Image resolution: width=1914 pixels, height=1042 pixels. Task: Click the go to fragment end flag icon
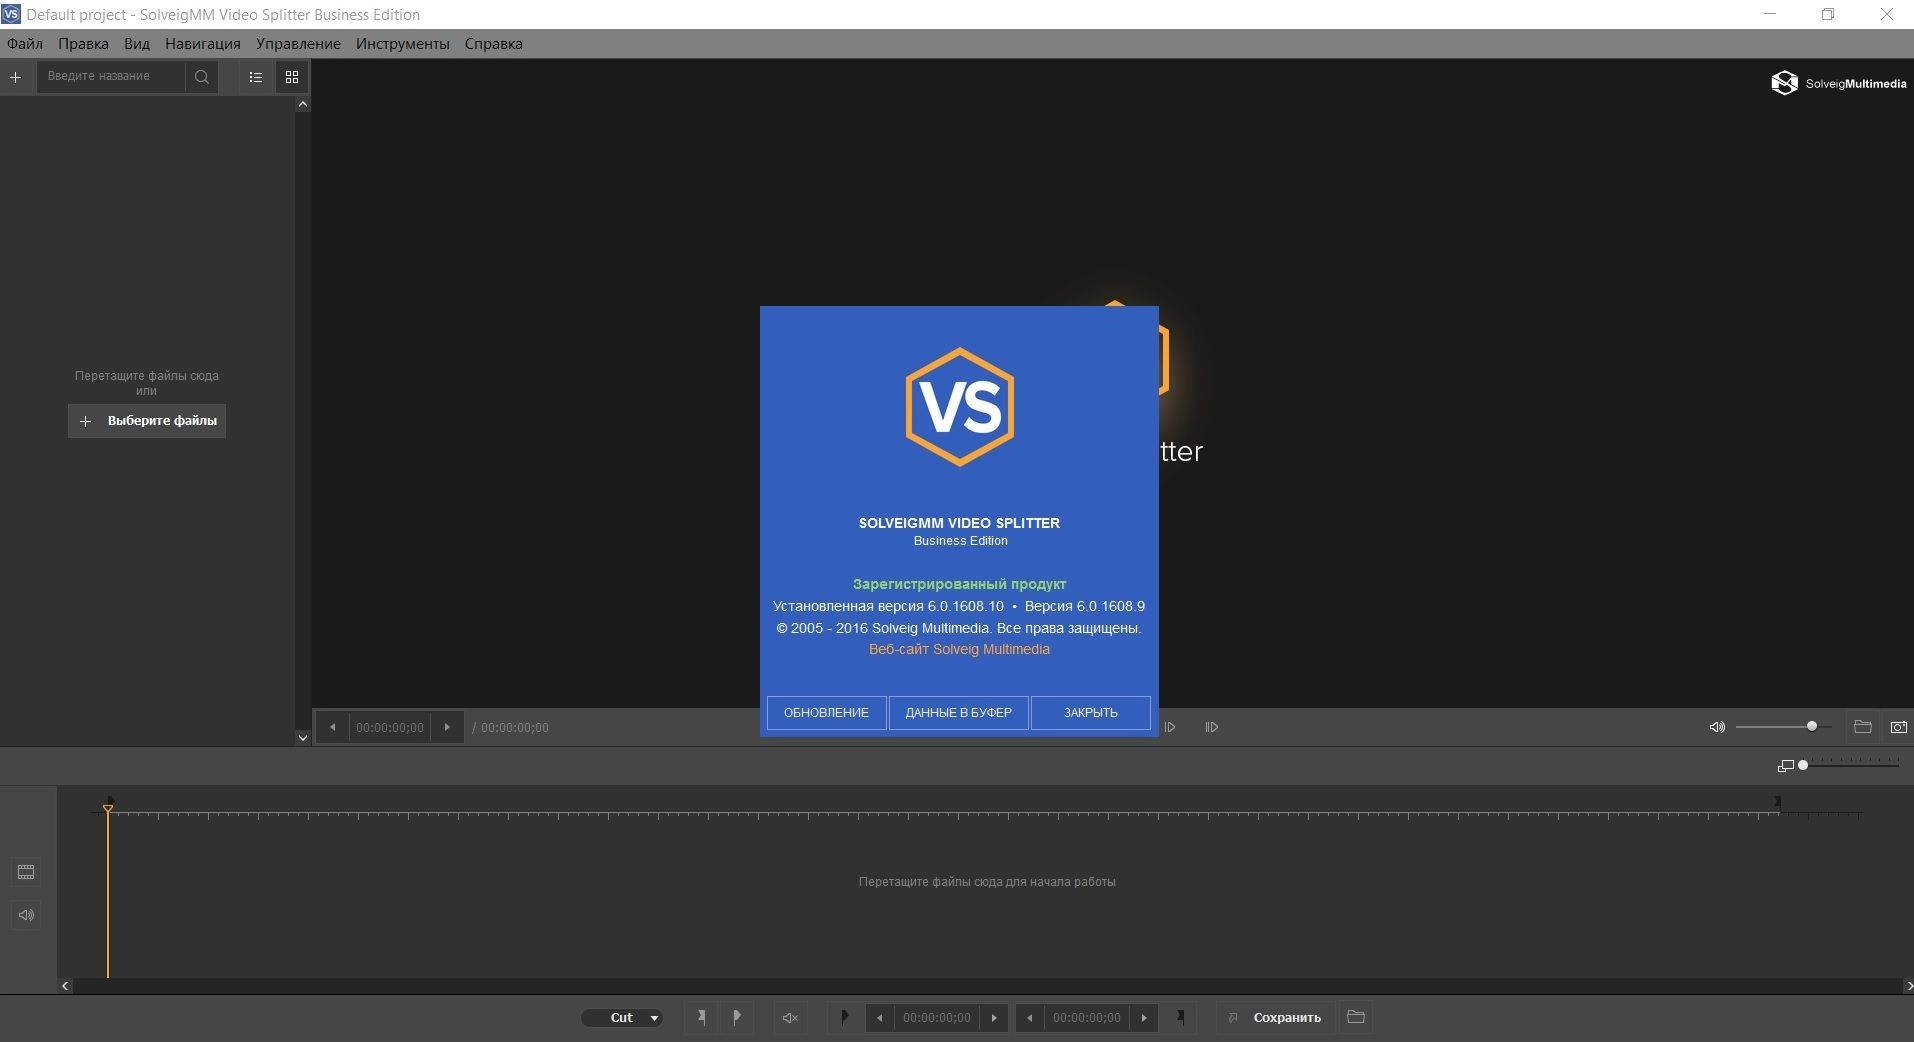point(1180,1017)
